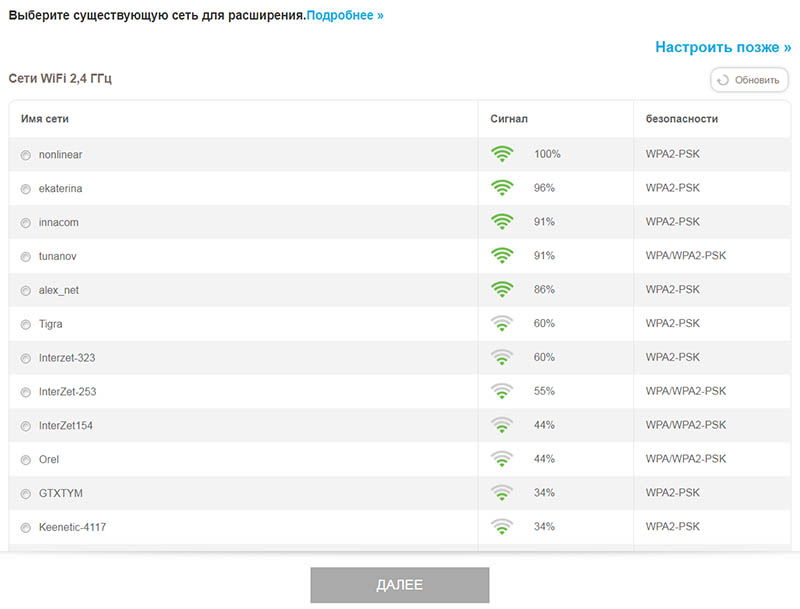Click the tunanov network name
Screen dimensions: 800x609
point(58,256)
